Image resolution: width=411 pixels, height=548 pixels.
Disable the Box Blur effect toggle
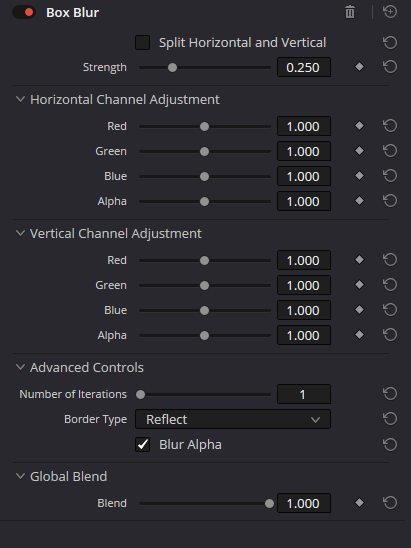click(x=24, y=12)
